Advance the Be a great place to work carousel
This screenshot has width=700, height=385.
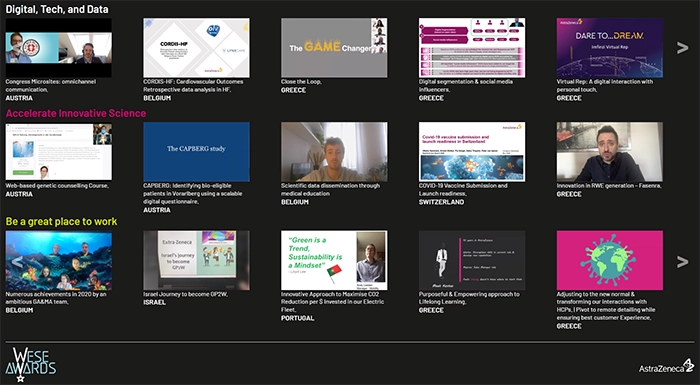(682, 262)
